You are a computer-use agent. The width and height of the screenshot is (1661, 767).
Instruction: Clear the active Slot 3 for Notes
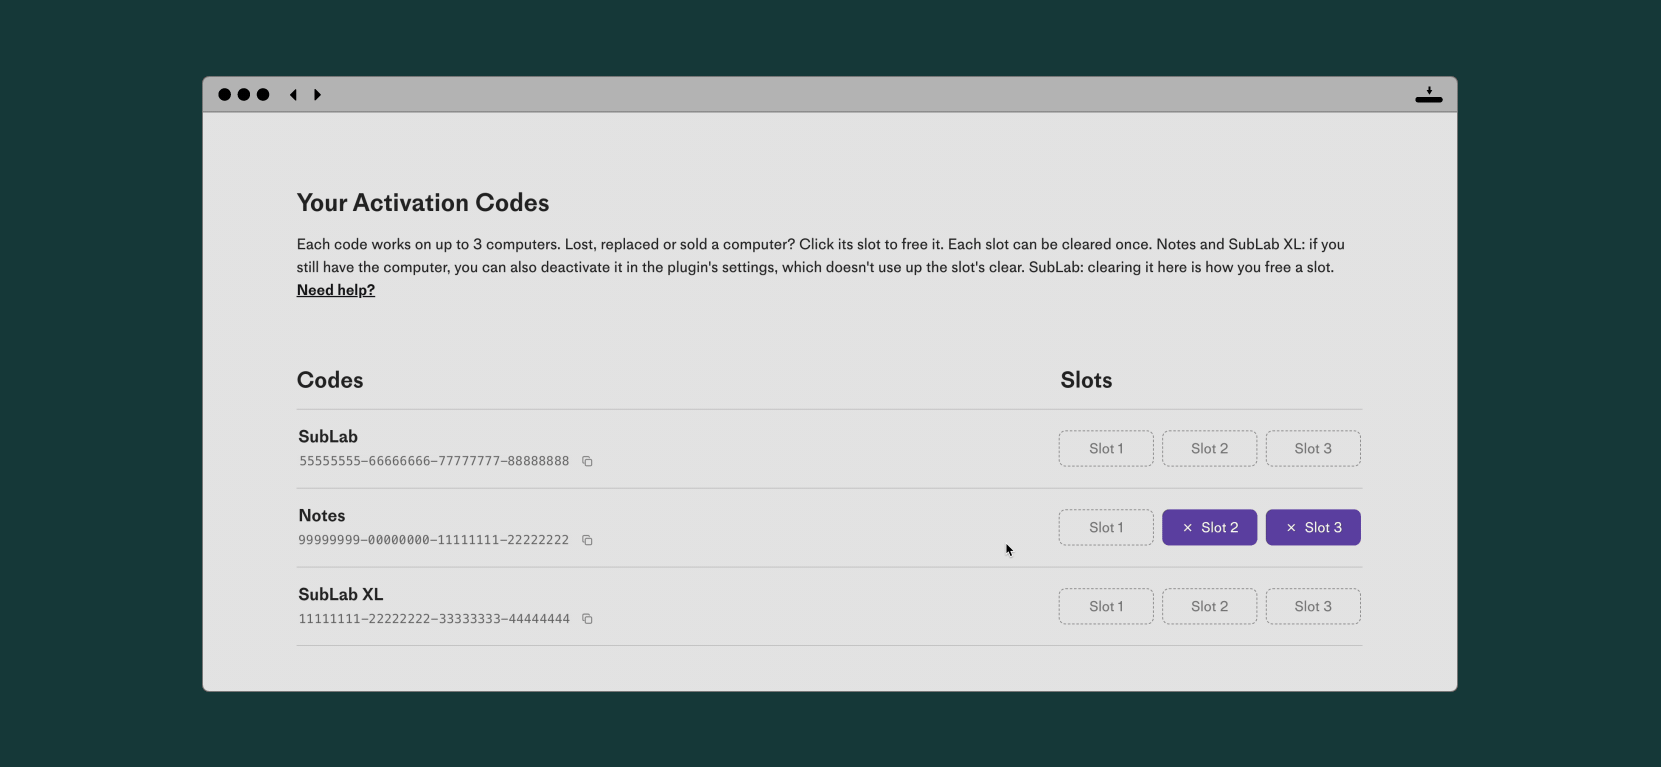tap(1313, 528)
